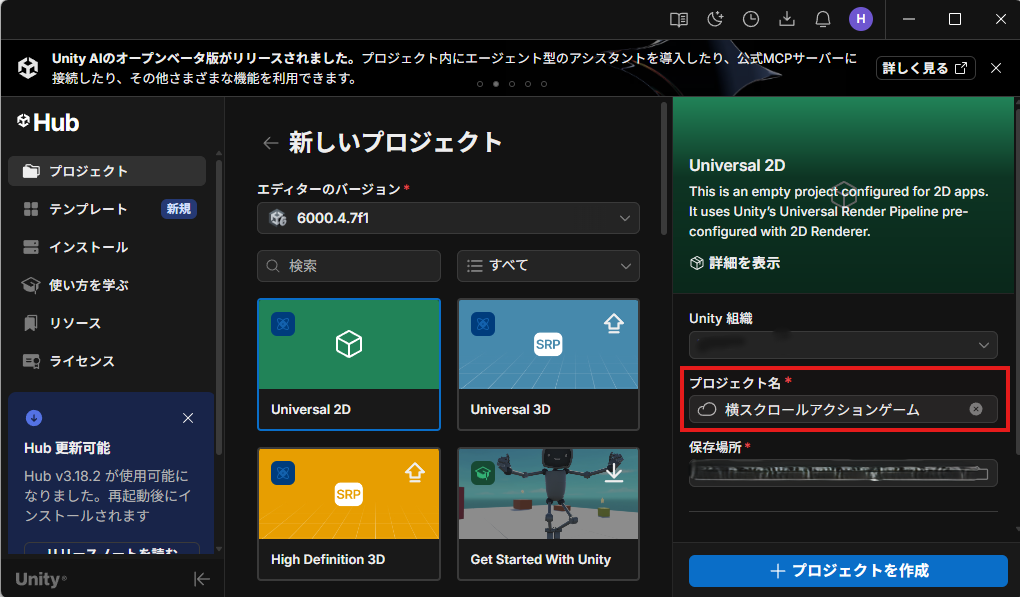Screen dimensions: 1020x597
Task: Click the template 検索 search field
Action: coord(349,266)
